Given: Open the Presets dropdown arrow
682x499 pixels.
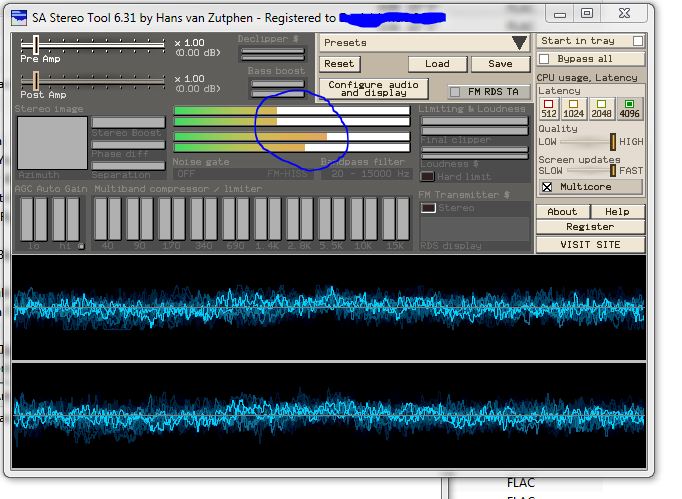Looking at the screenshot, I should 519,43.
